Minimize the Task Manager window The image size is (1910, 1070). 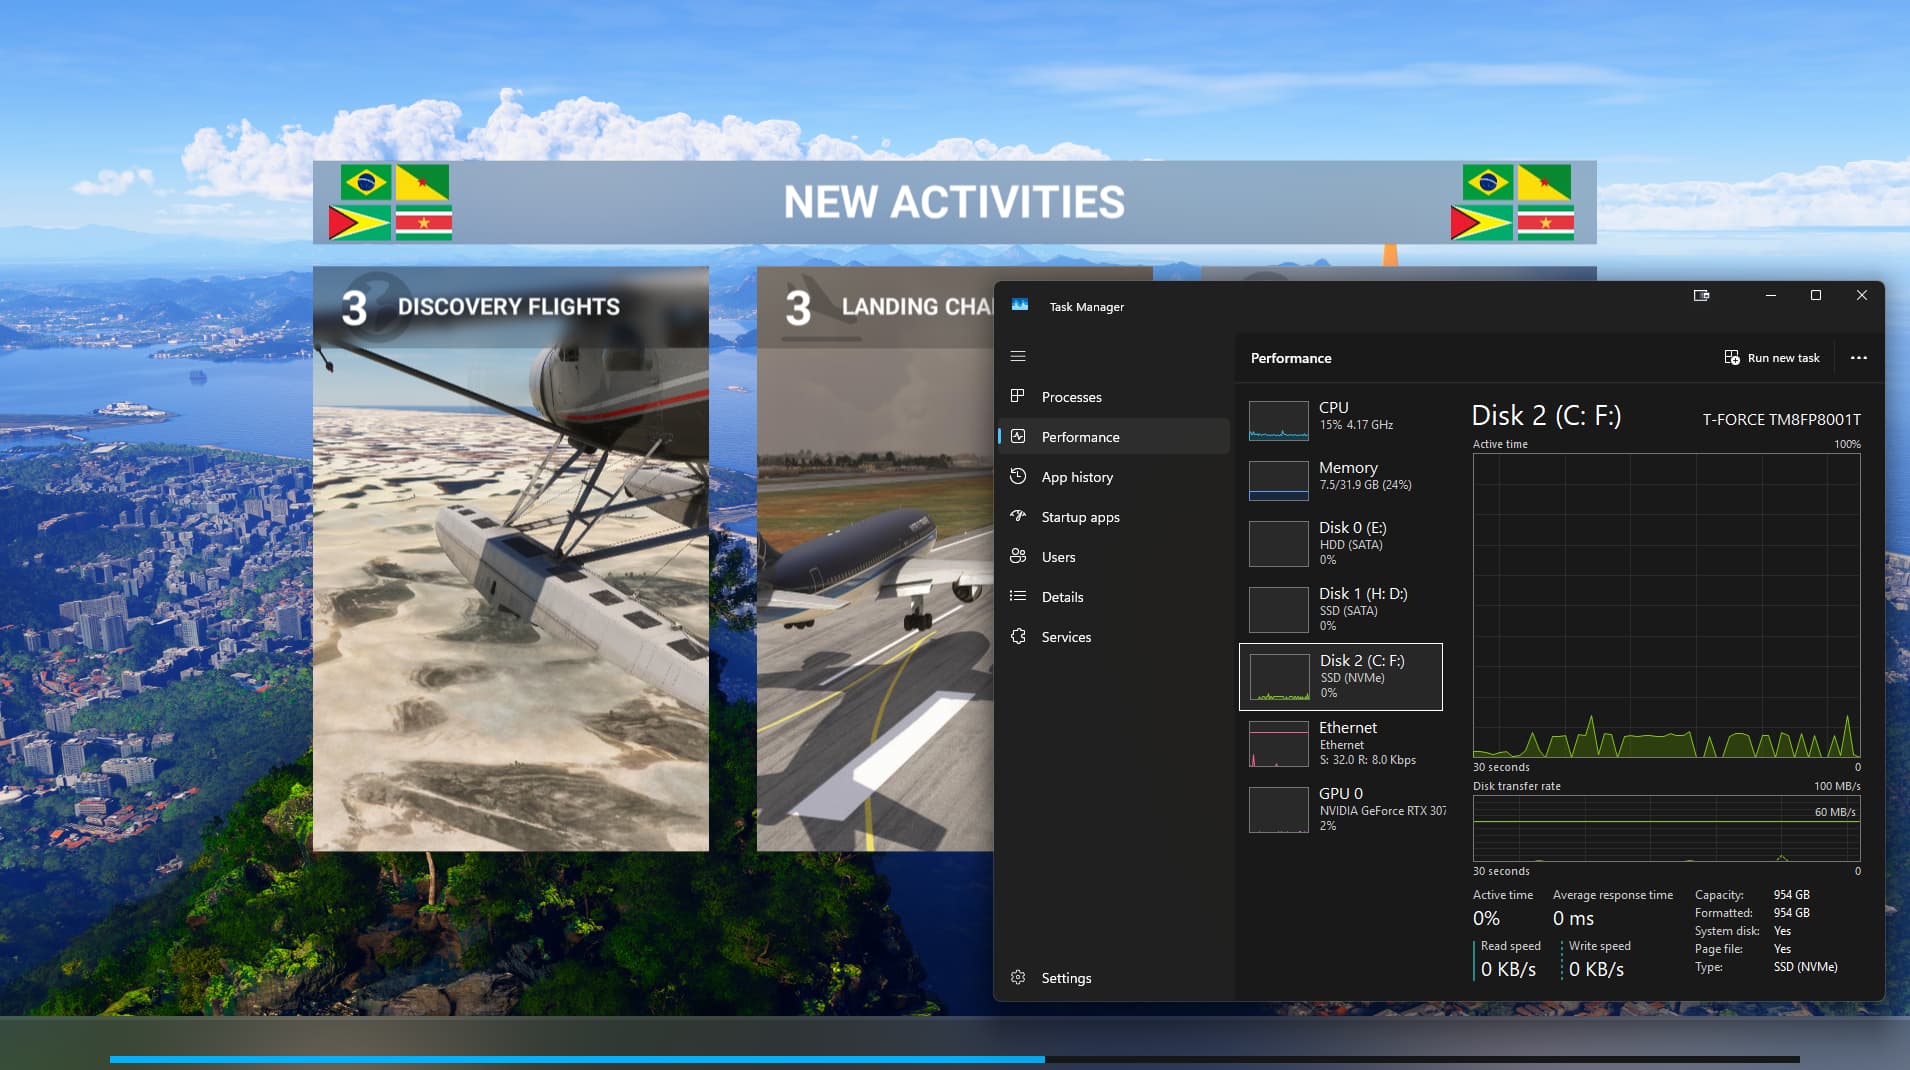pyautogui.click(x=1770, y=295)
